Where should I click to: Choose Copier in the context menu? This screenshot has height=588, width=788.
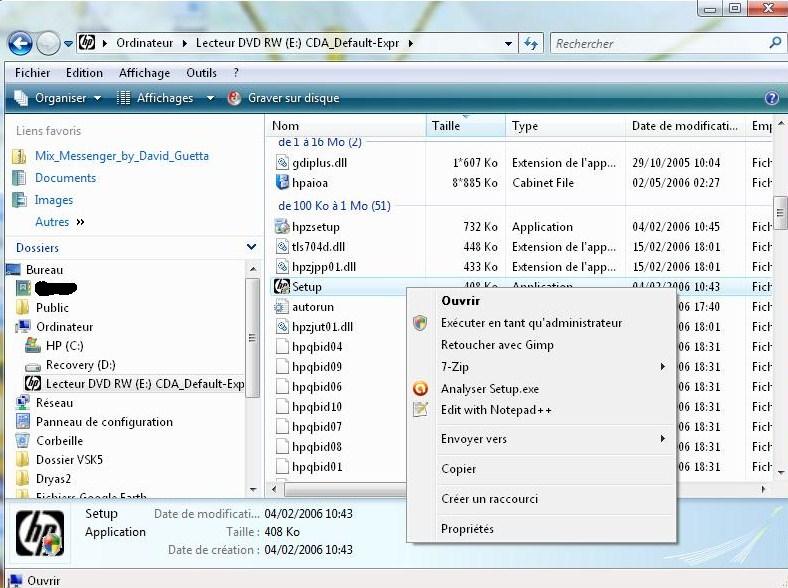pos(458,469)
